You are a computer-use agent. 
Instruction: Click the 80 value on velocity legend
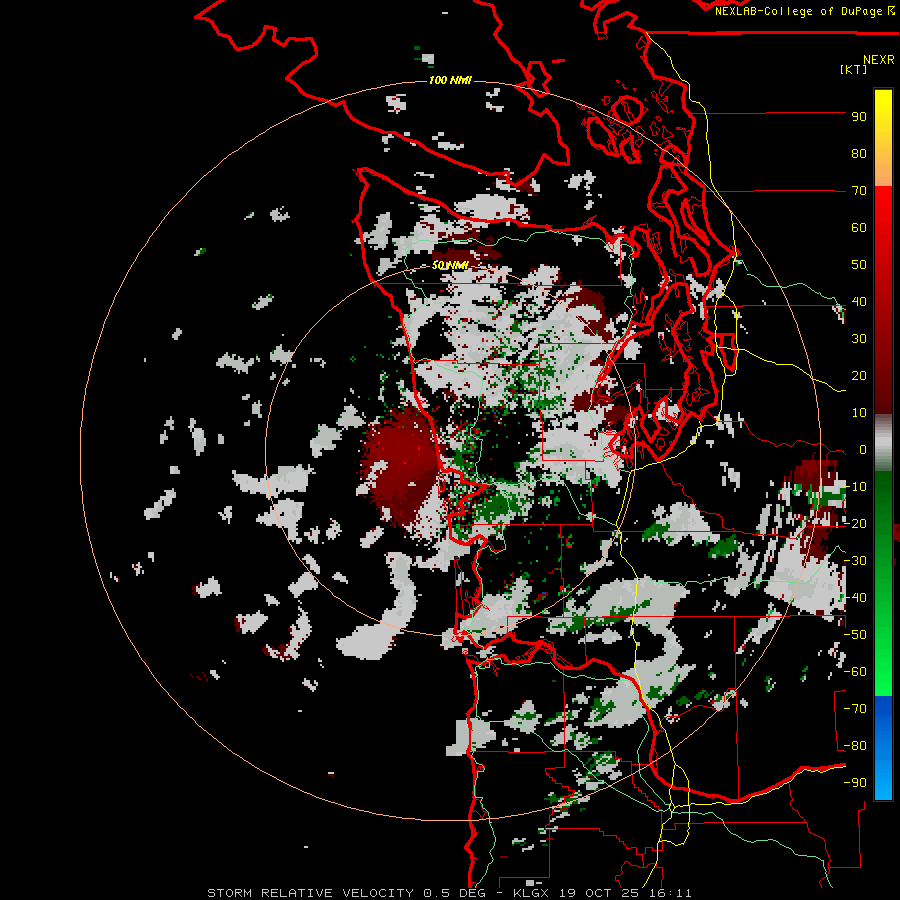859,154
